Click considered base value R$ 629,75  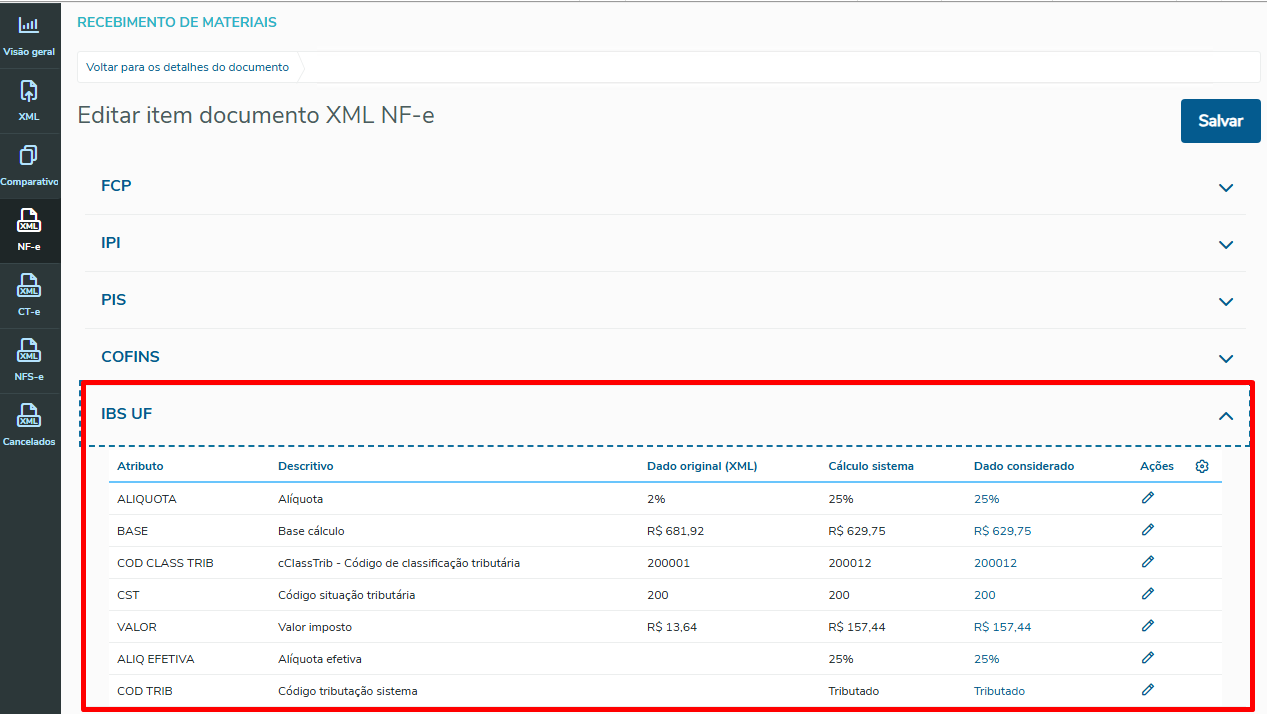[1003, 531]
